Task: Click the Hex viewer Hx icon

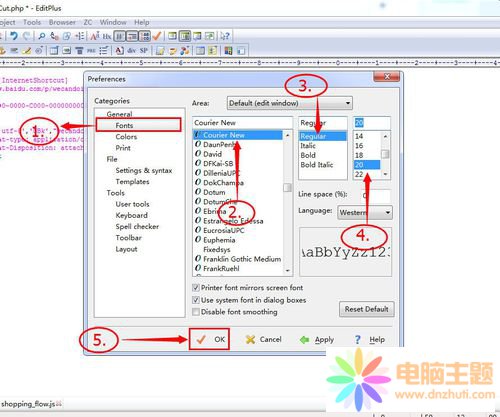Action: click(x=107, y=36)
